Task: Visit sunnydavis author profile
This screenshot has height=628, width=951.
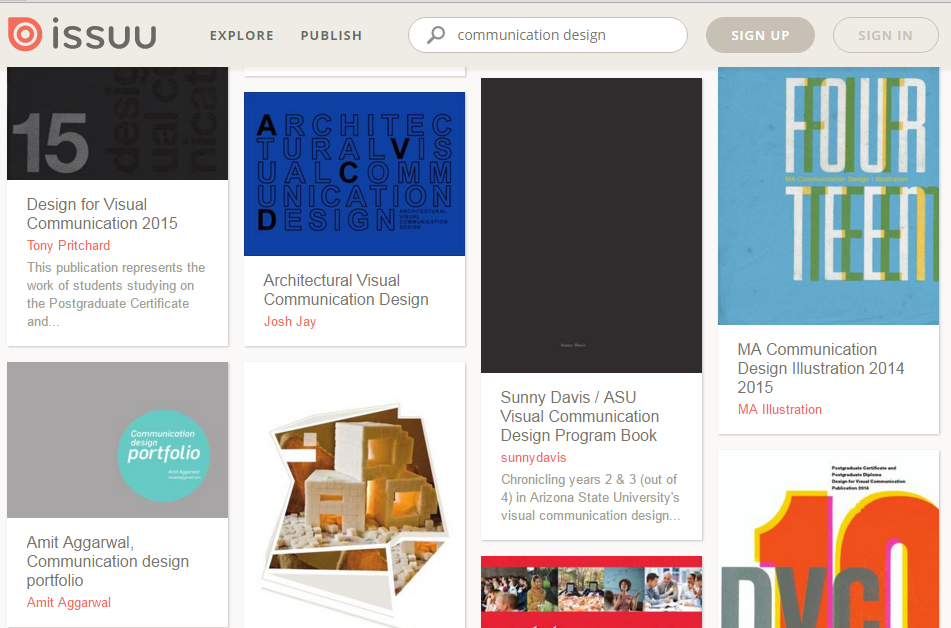Action: [533, 457]
